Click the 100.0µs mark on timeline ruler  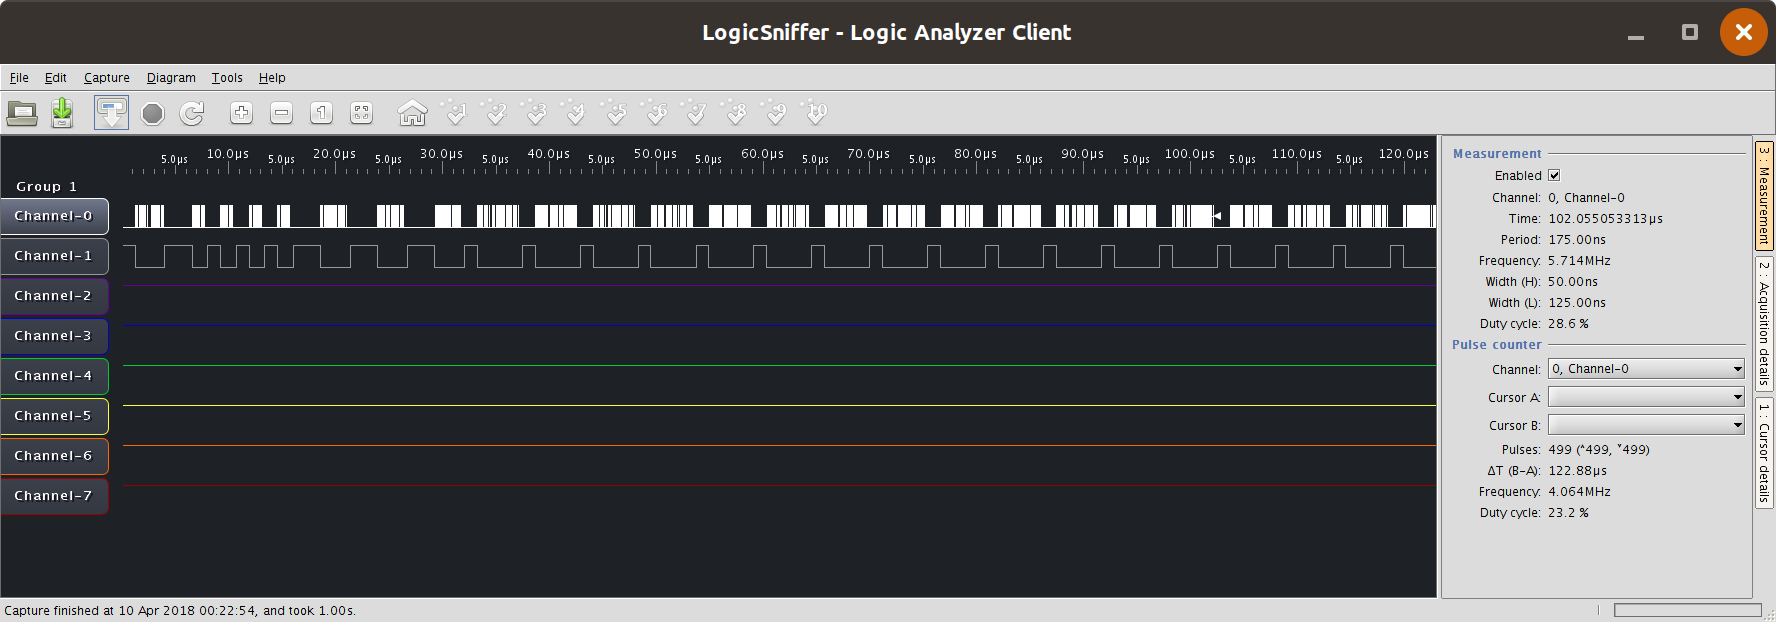point(1190,154)
